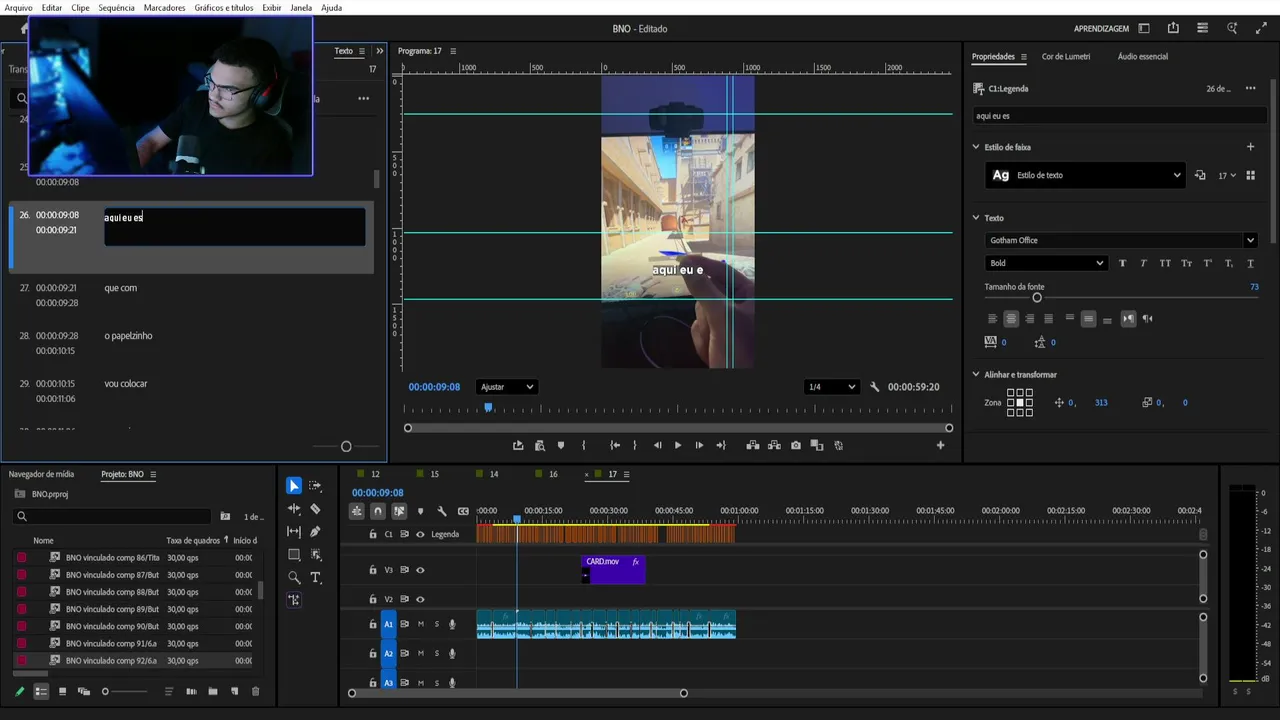Select the Rectangle tool
The image size is (1280, 720).
(294, 555)
